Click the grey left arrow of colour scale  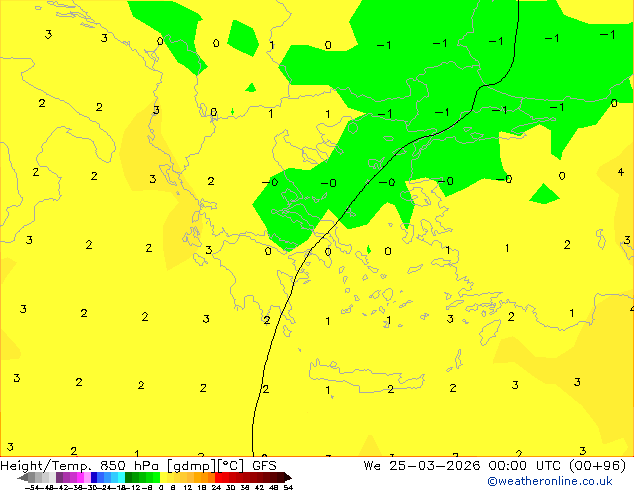pos(23,477)
